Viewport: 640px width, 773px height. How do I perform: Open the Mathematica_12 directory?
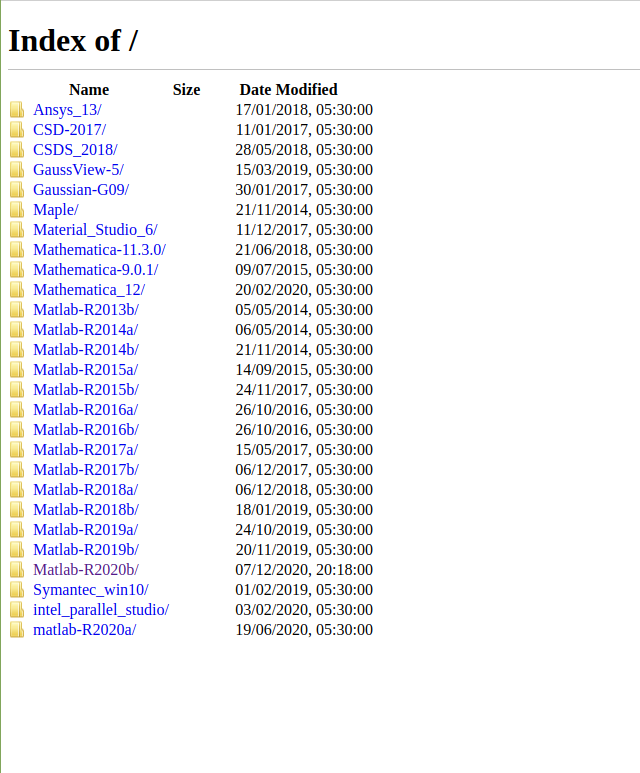[89, 290]
